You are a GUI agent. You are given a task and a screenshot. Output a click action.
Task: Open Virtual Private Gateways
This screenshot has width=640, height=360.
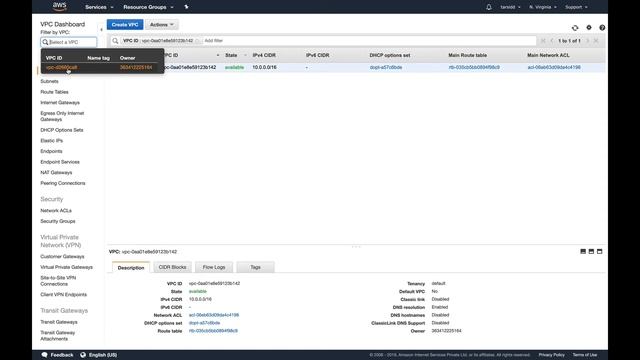[67, 267]
